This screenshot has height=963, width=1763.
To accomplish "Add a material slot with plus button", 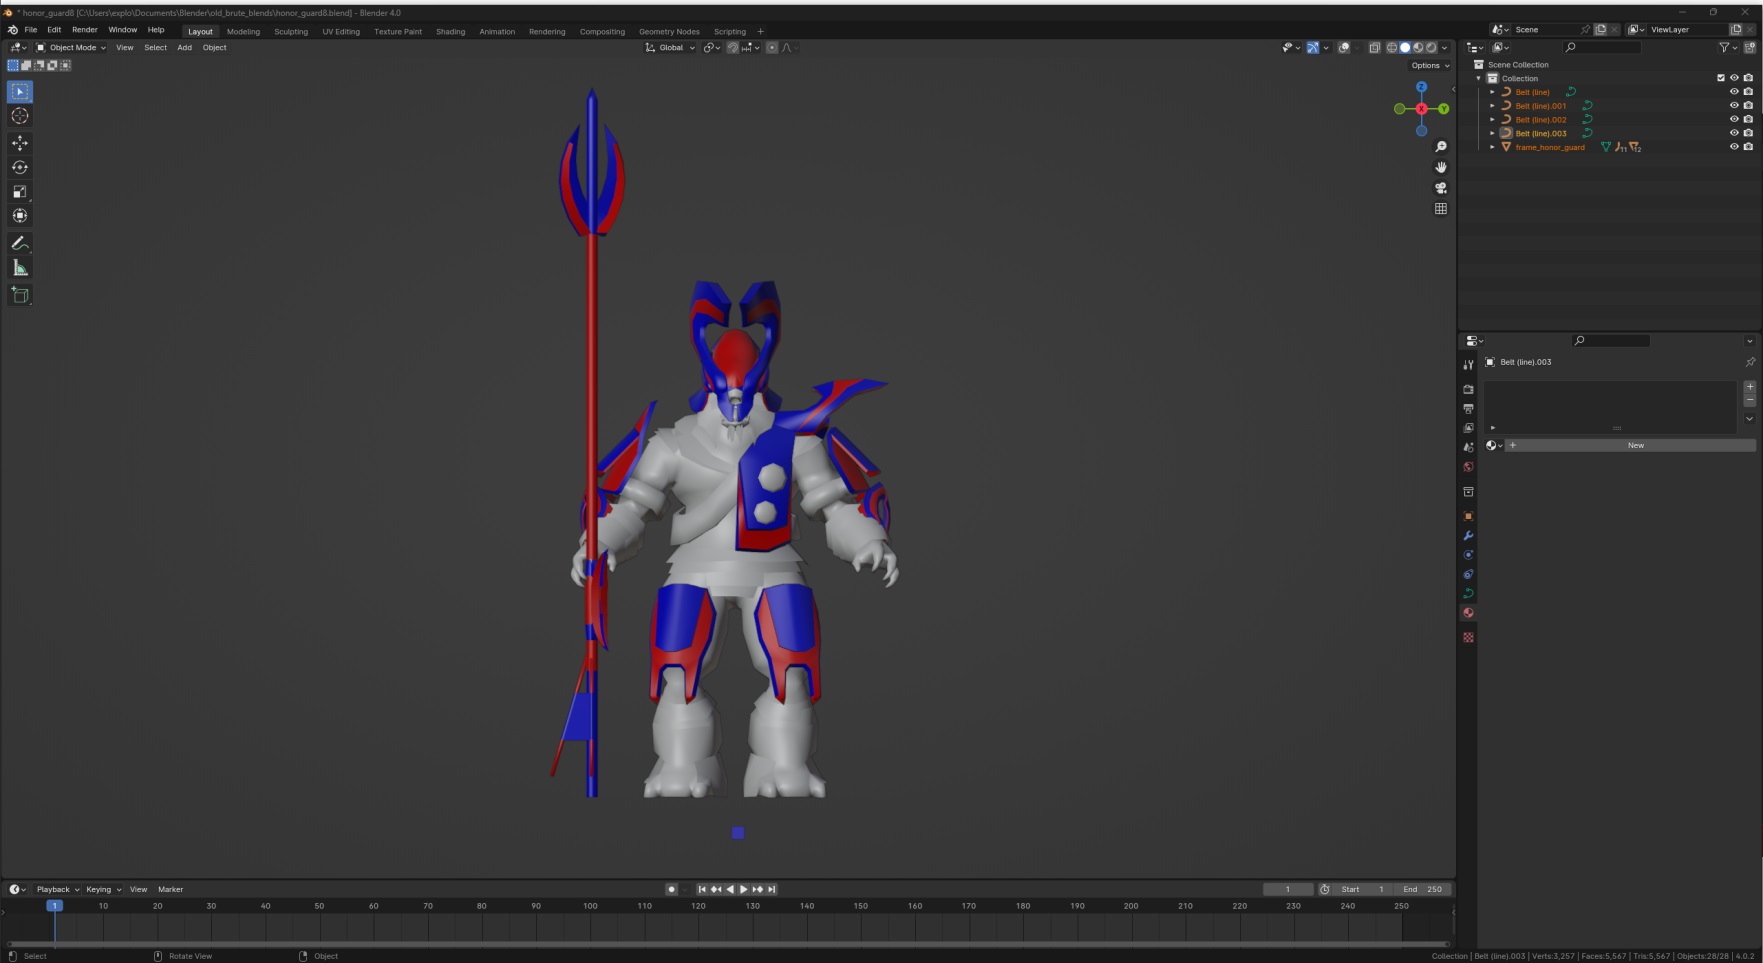I will [x=1749, y=386].
